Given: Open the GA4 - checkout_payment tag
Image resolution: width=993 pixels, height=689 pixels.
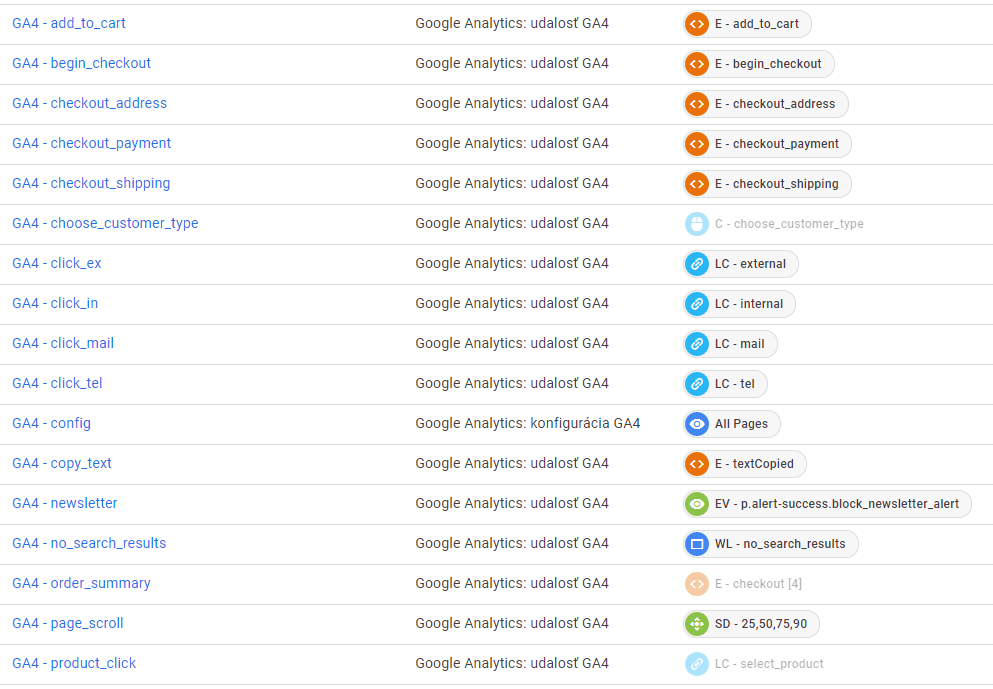Looking at the screenshot, I should coord(92,143).
